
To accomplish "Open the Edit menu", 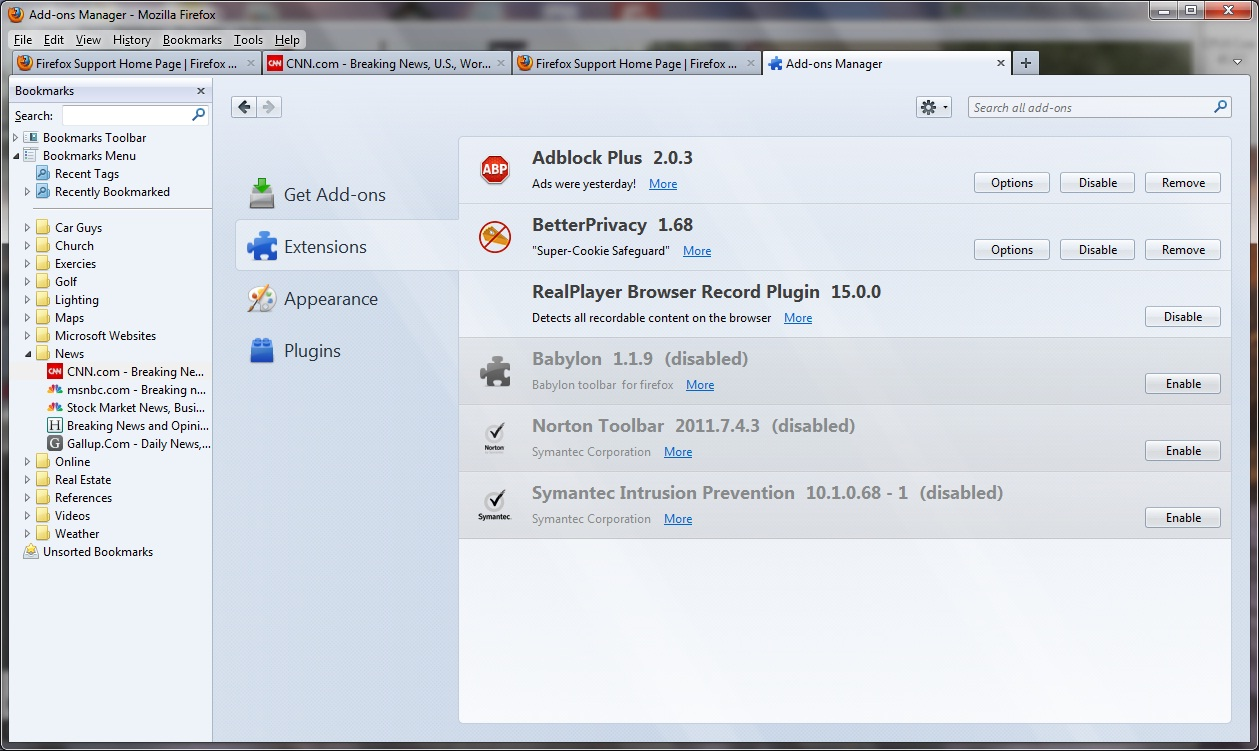I will coord(54,40).
